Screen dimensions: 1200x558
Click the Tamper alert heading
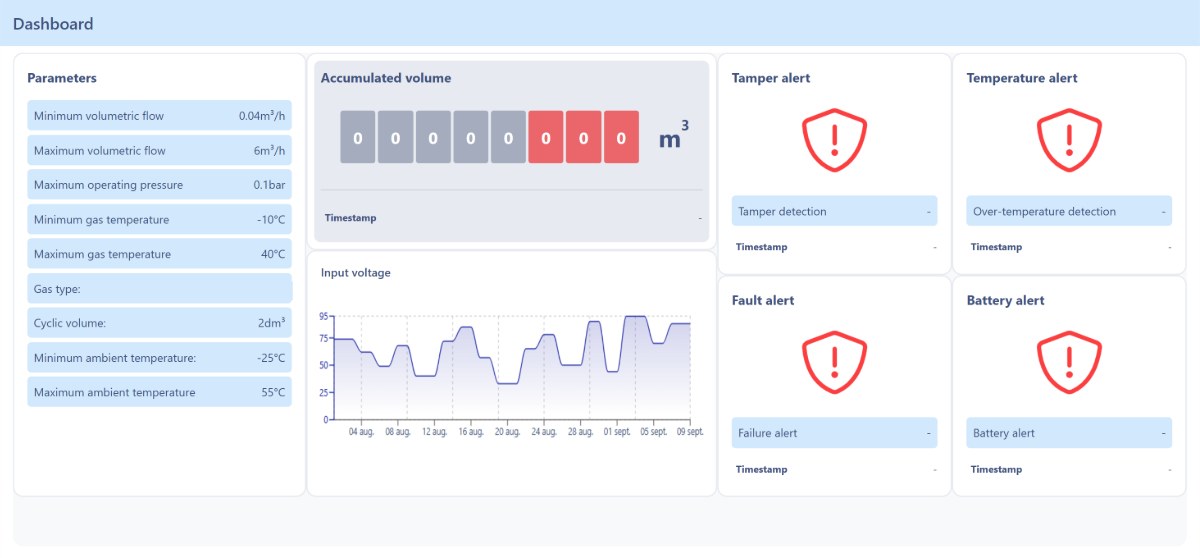pos(771,78)
